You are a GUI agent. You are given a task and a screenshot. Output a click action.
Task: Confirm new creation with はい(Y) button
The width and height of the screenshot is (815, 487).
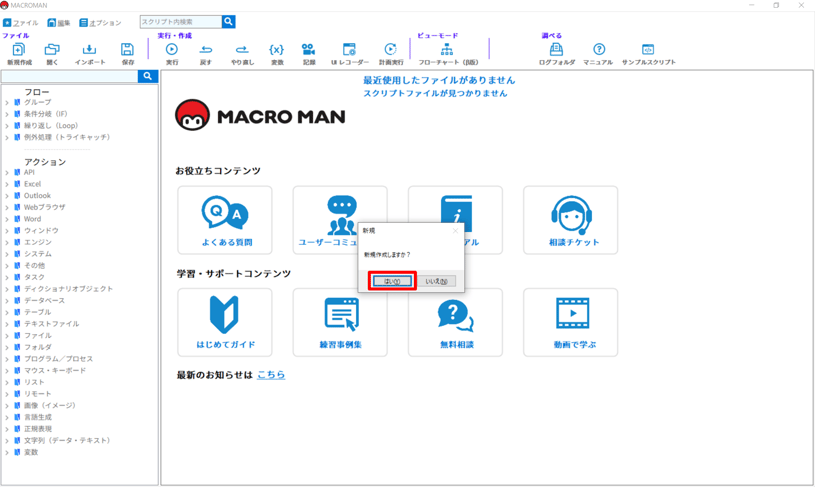[392, 281]
